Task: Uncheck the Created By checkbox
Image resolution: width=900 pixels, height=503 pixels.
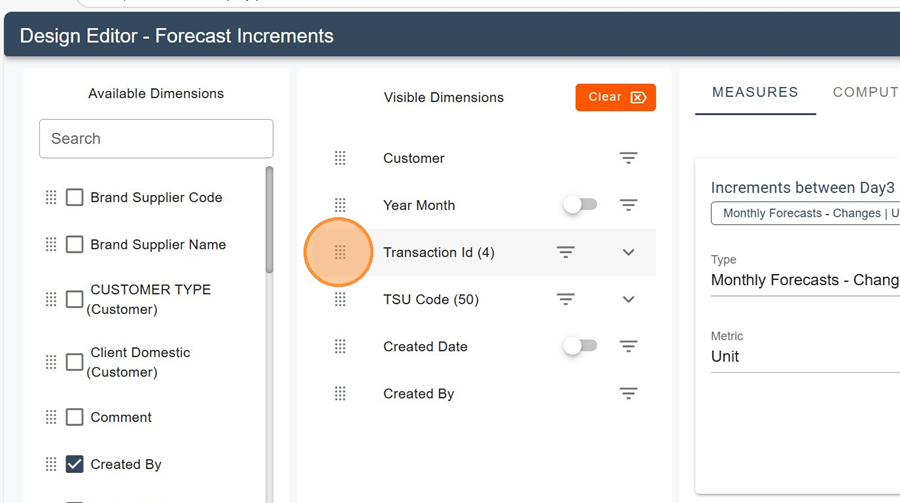Action: (x=74, y=464)
